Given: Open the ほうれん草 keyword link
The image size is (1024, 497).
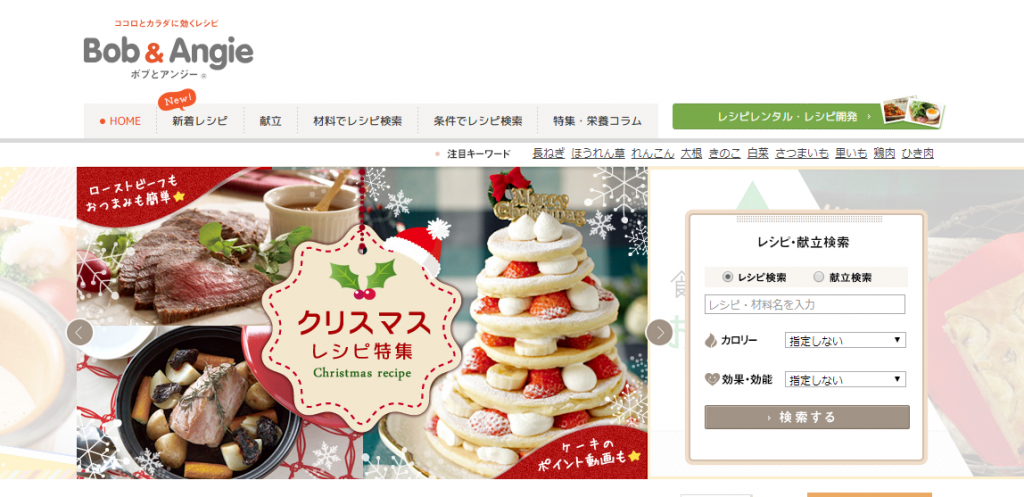Looking at the screenshot, I should click(x=598, y=154).
